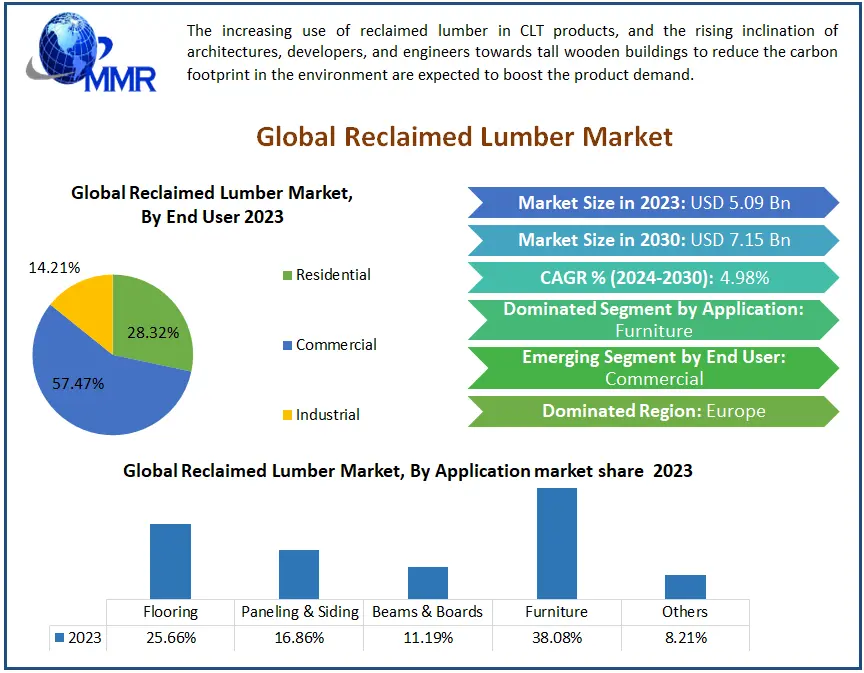Click the Furniture 38.08% table cell
This screenshot has width=864, height=673.
(556, 638)
